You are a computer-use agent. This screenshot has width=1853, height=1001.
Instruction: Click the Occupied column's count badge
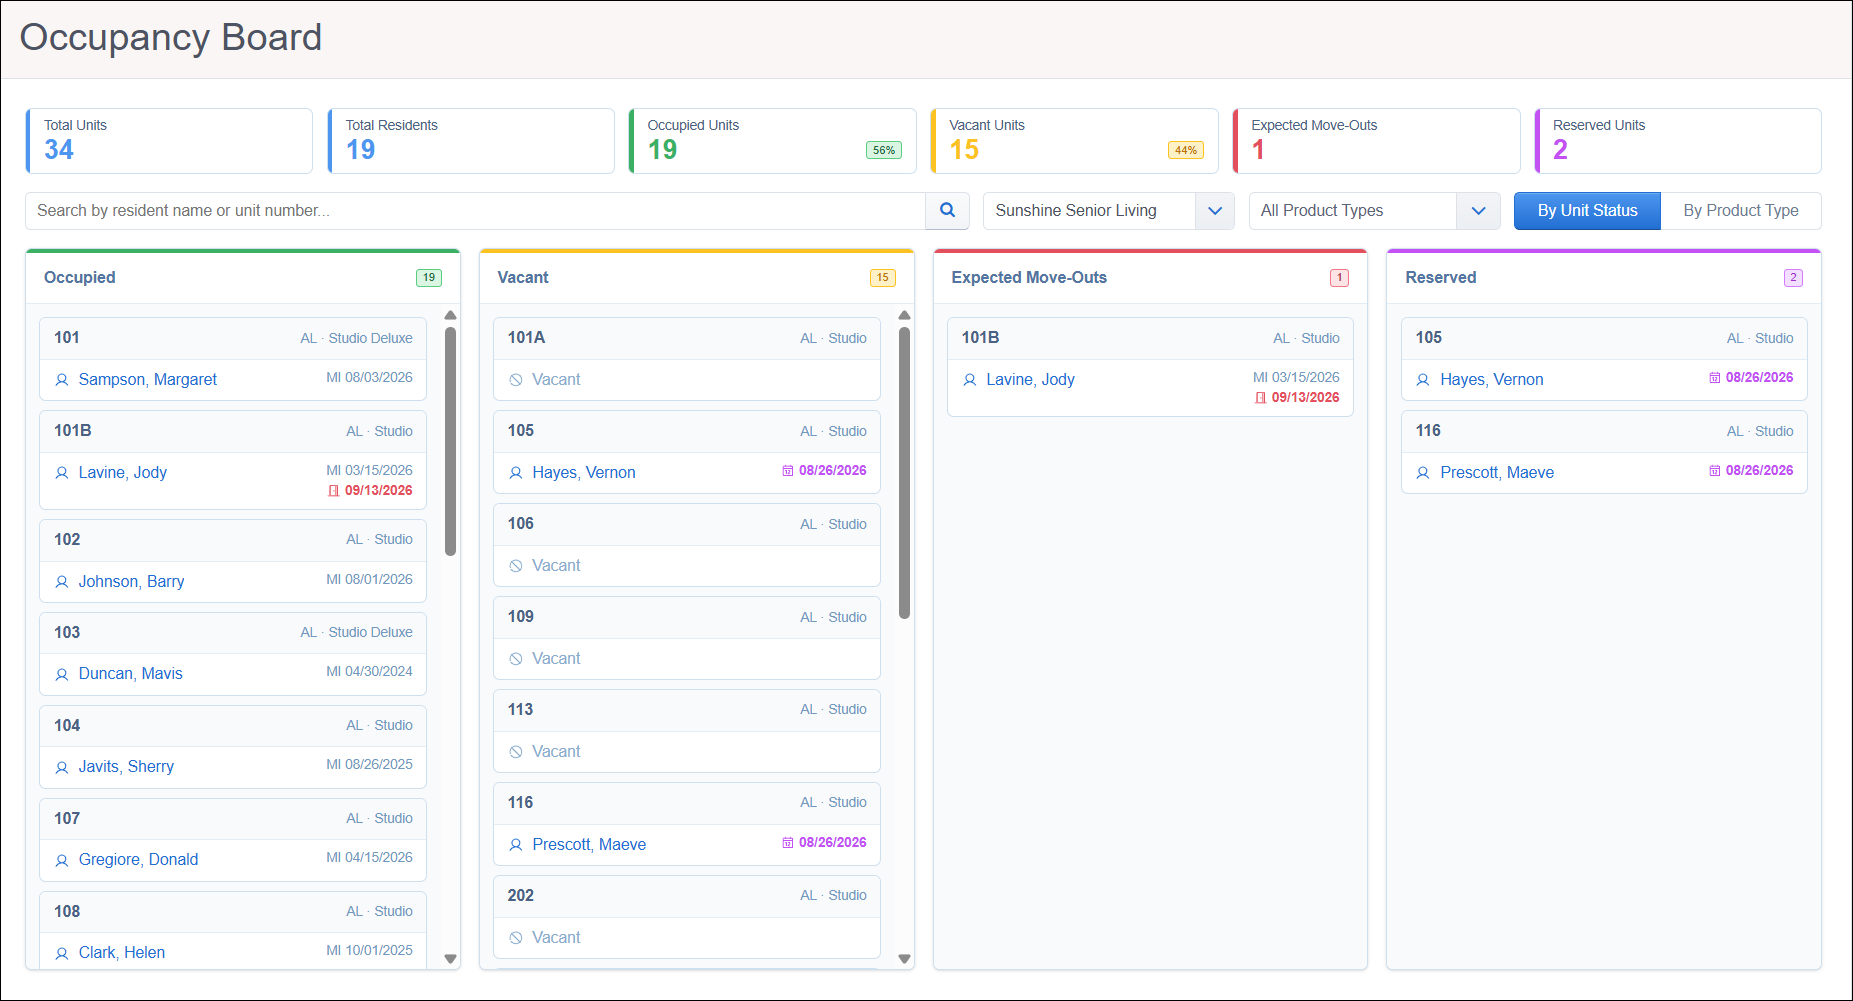(429, 278)
